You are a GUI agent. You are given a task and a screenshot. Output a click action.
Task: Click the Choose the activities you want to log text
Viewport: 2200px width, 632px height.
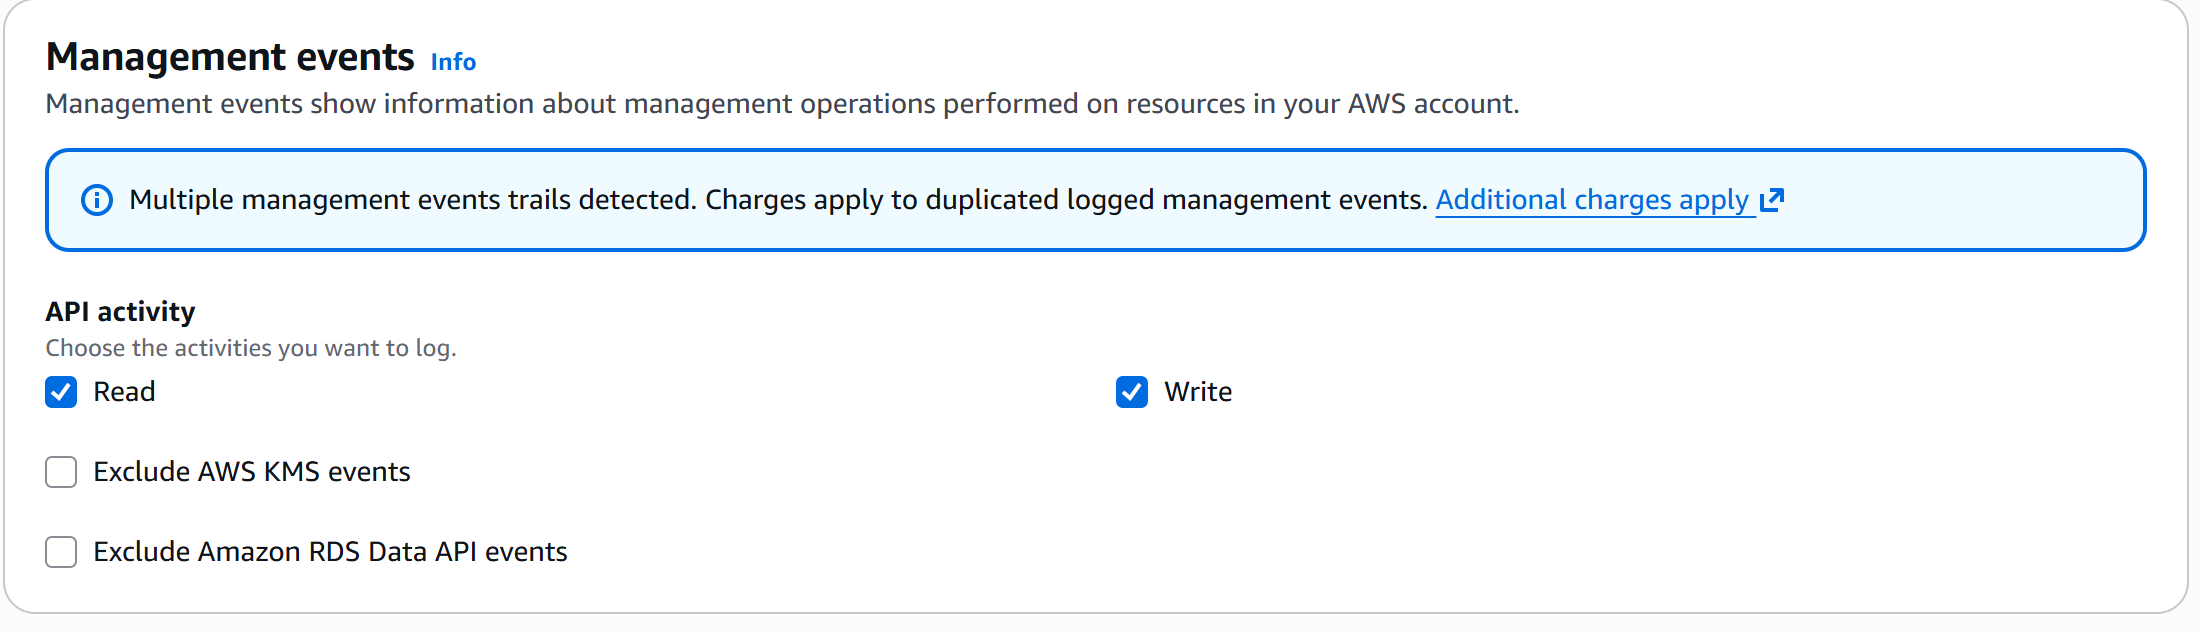point(251,348)
